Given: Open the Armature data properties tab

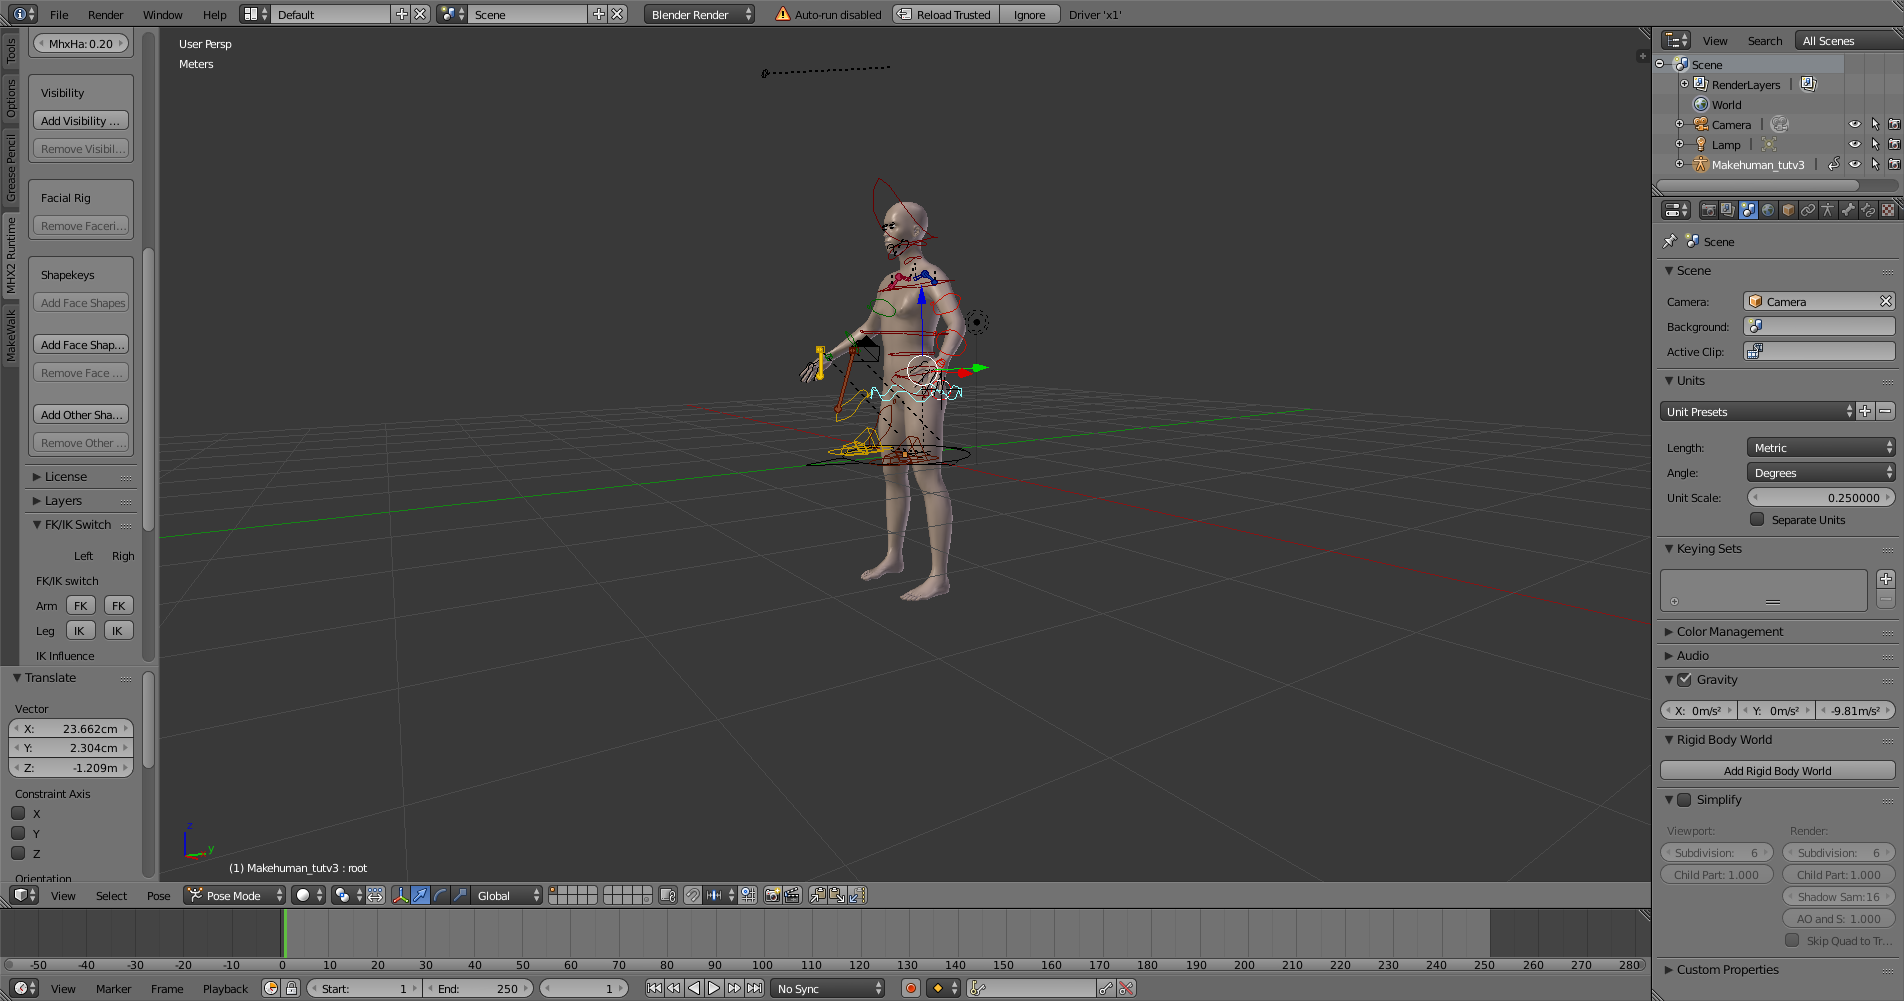Looking at the screenshot, I should pos(1828,210).
